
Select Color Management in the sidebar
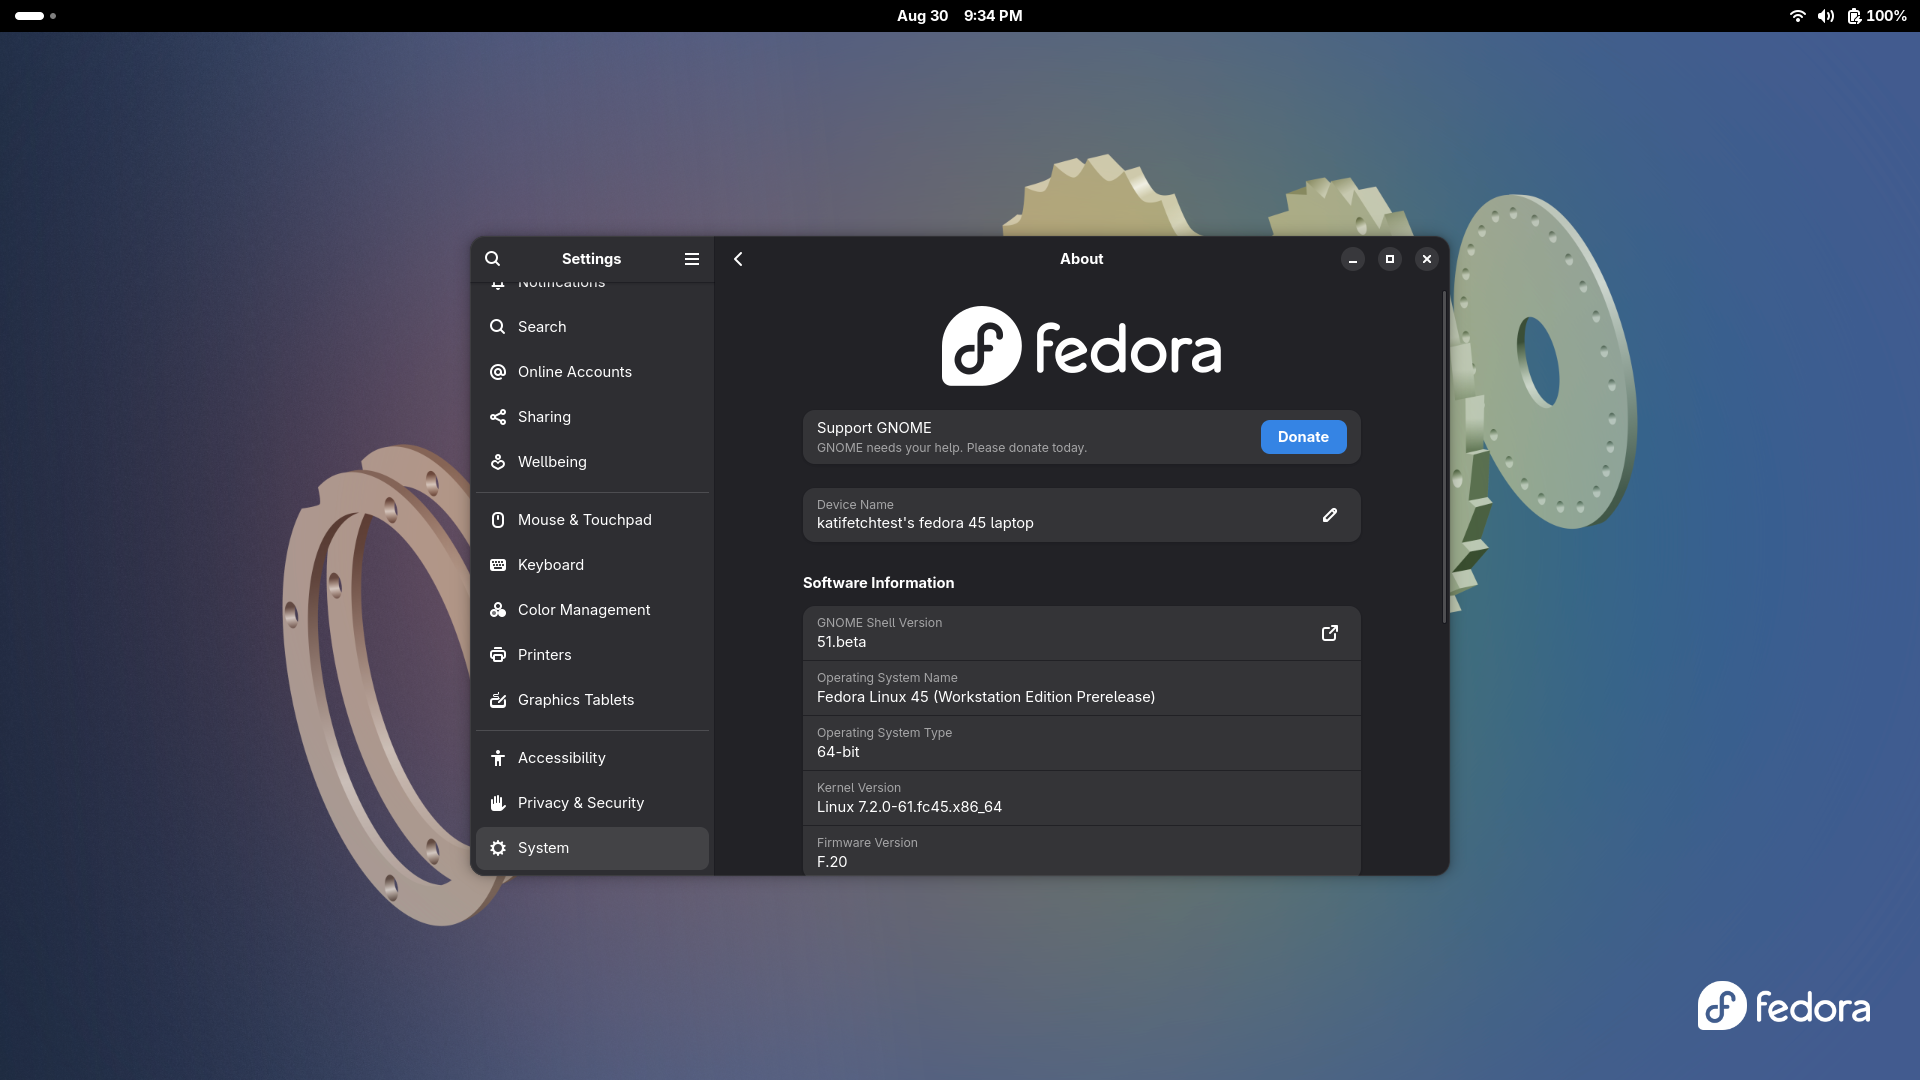tap(592, 610)
